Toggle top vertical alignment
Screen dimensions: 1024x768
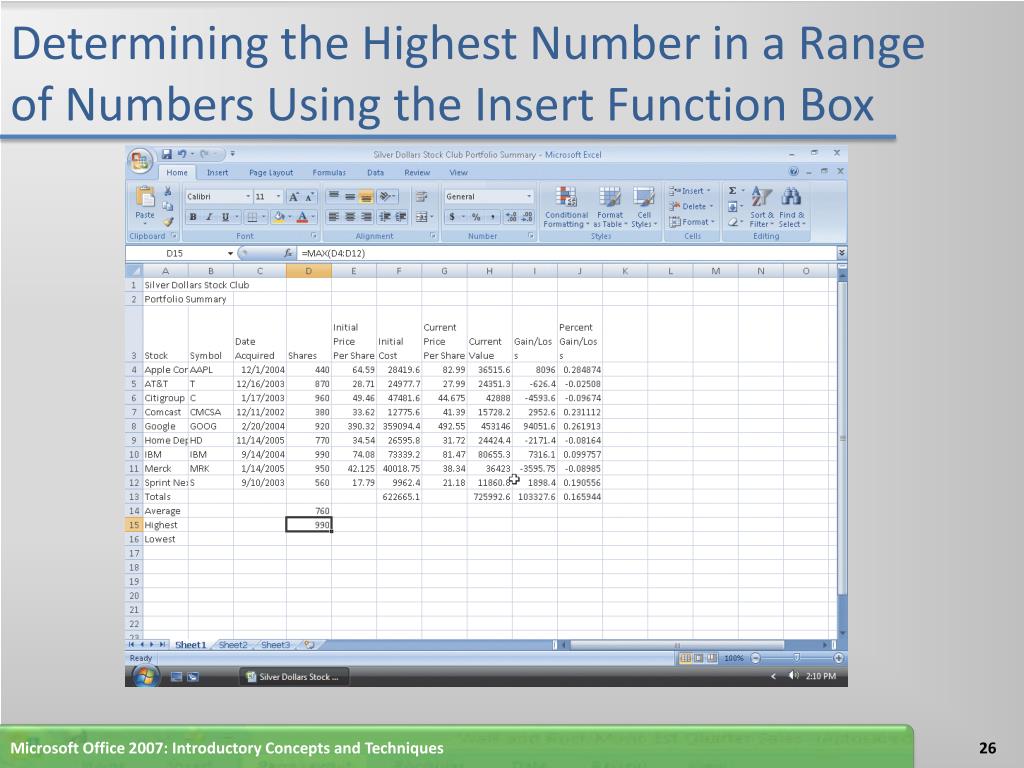[334, 197]
